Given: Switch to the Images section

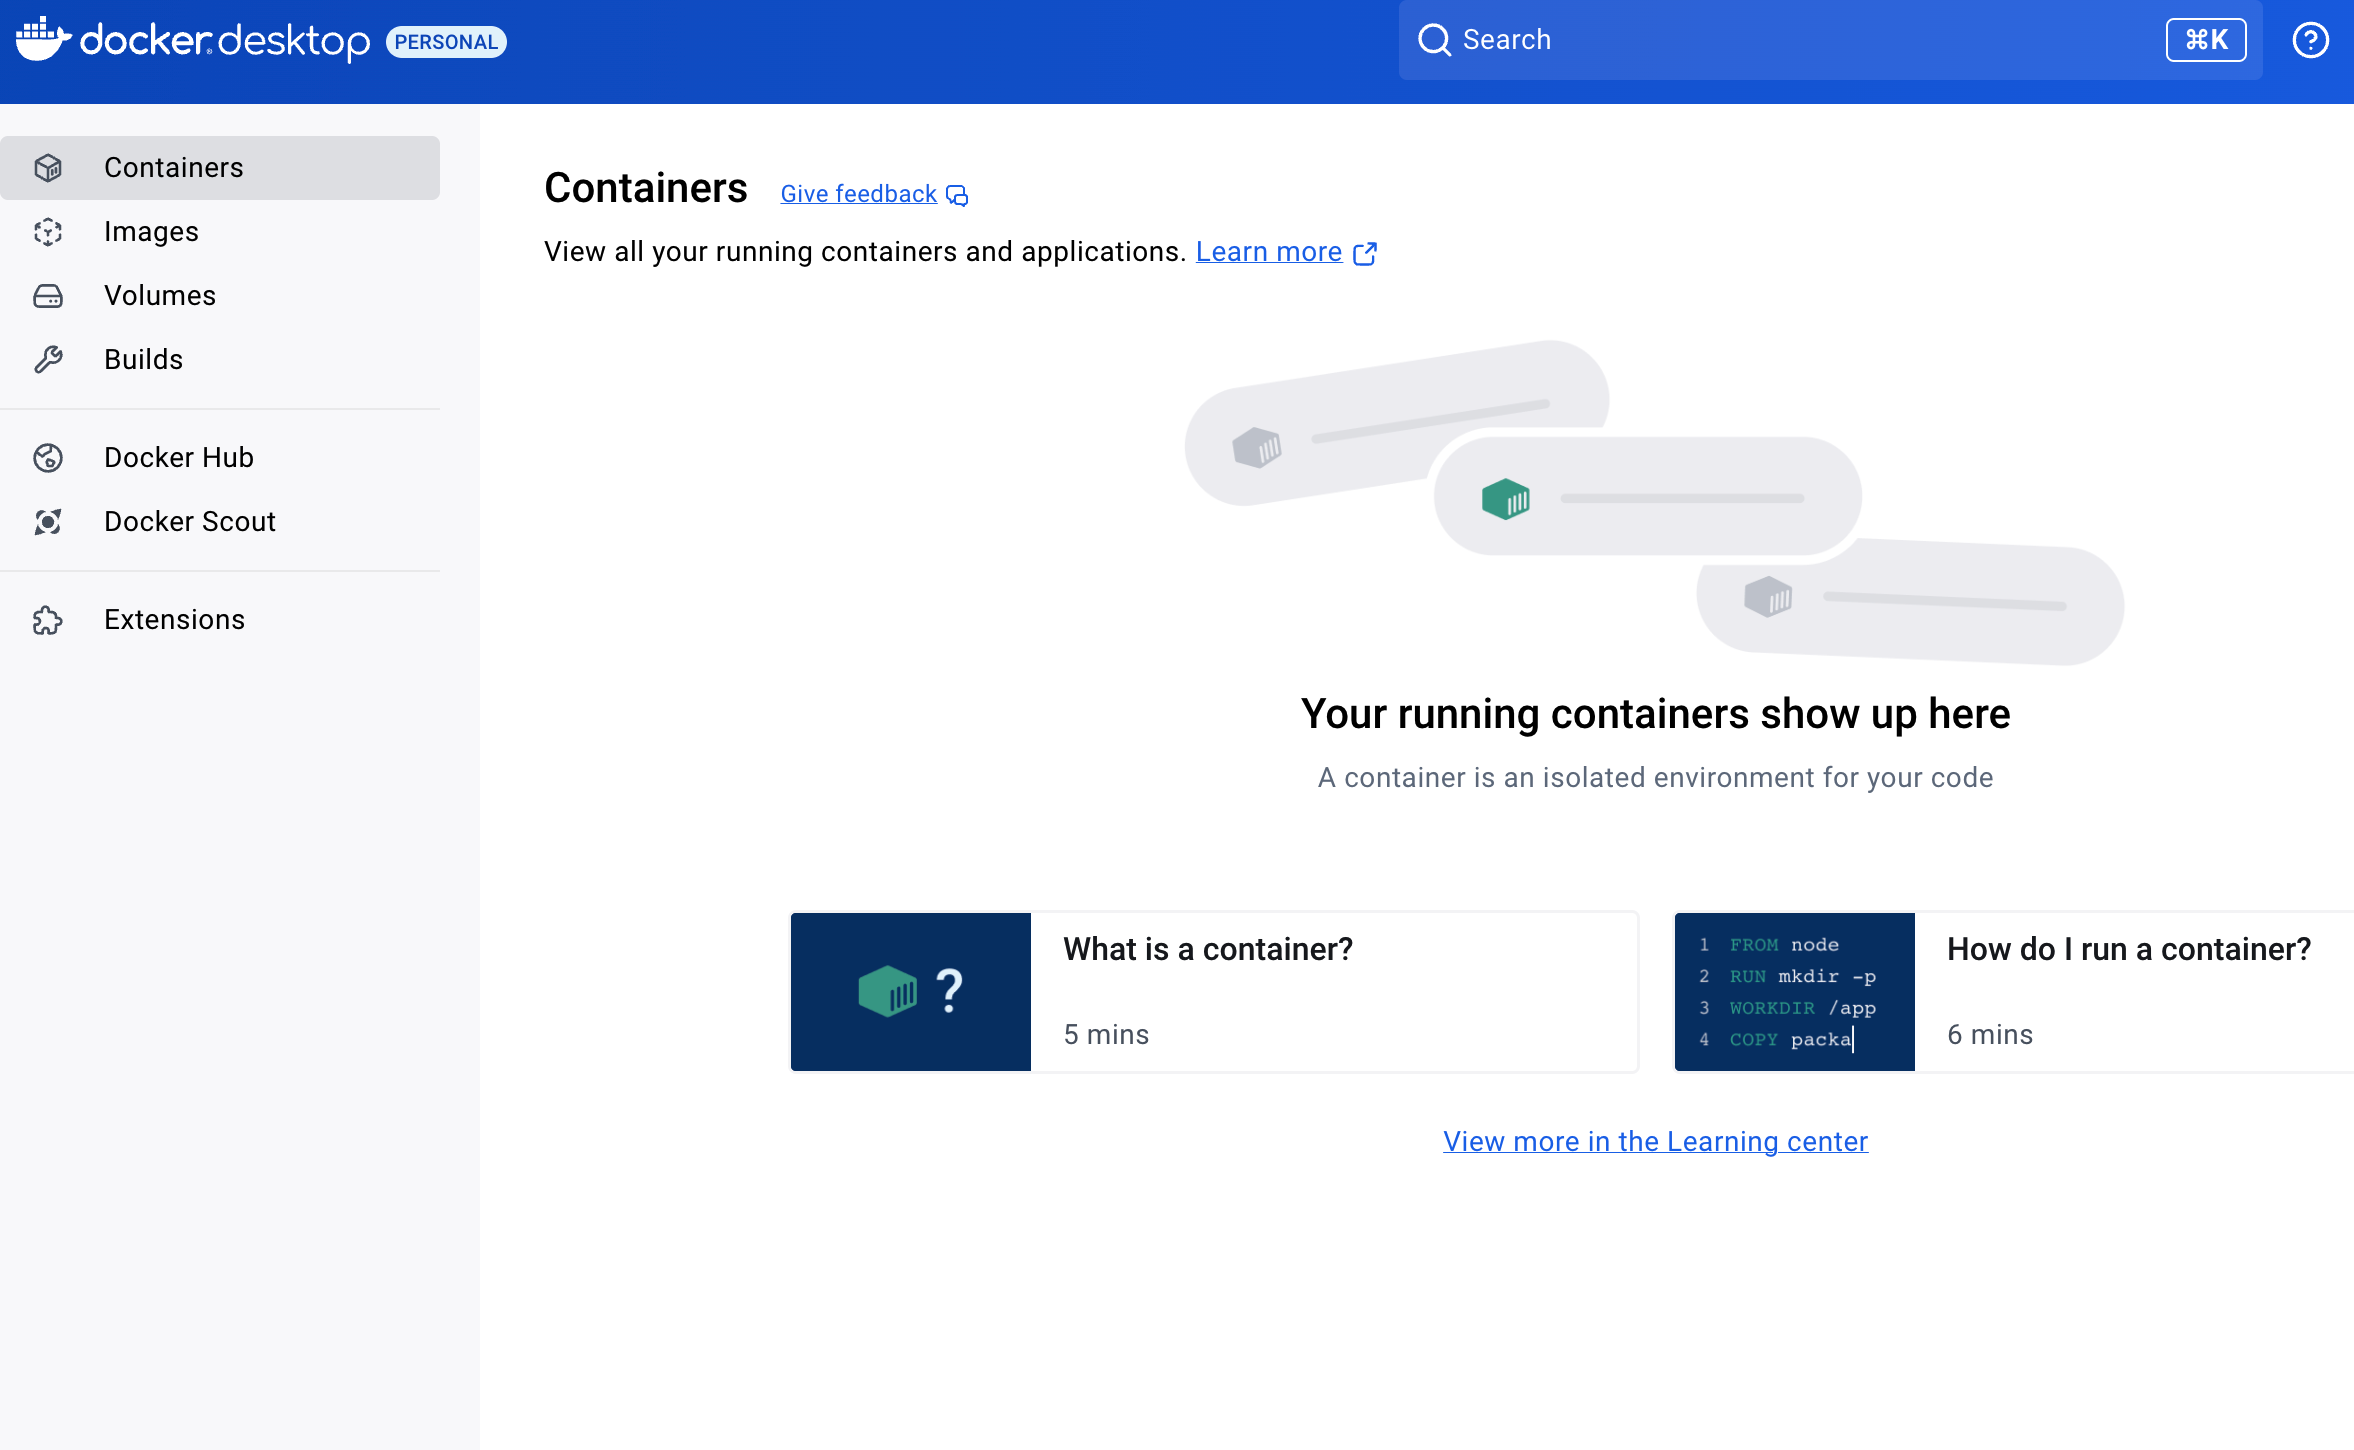Looking at the screenshot, I should click(x=151, y=231).
